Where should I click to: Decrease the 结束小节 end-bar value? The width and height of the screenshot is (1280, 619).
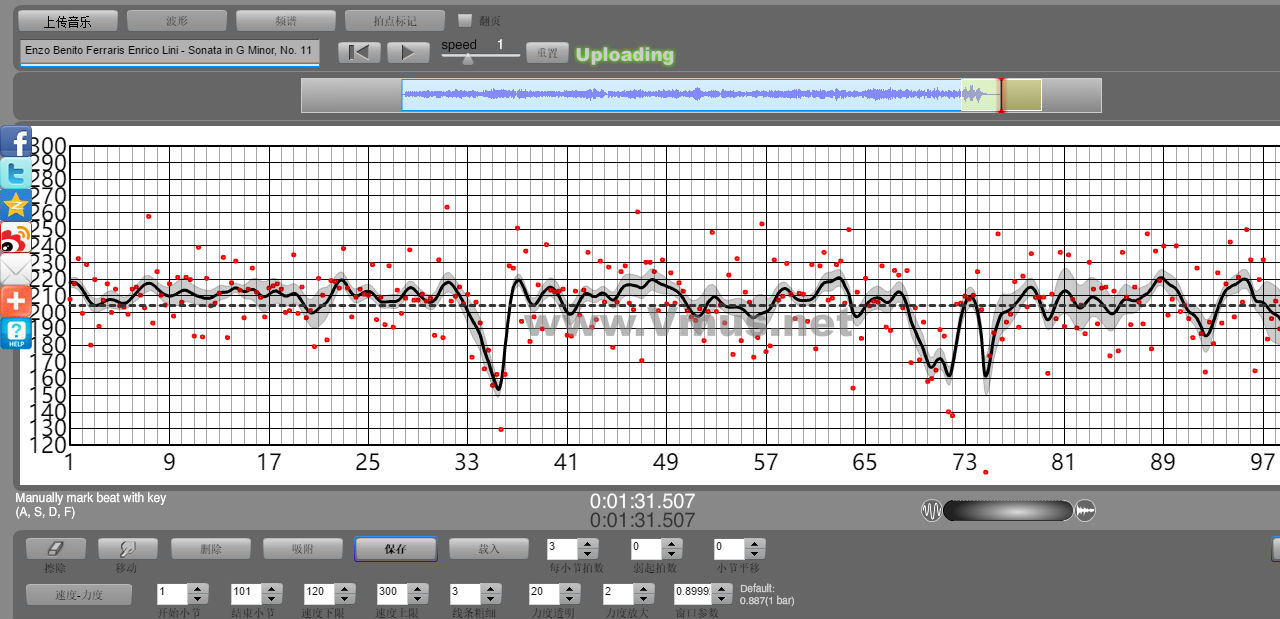(x=272, y=598)
